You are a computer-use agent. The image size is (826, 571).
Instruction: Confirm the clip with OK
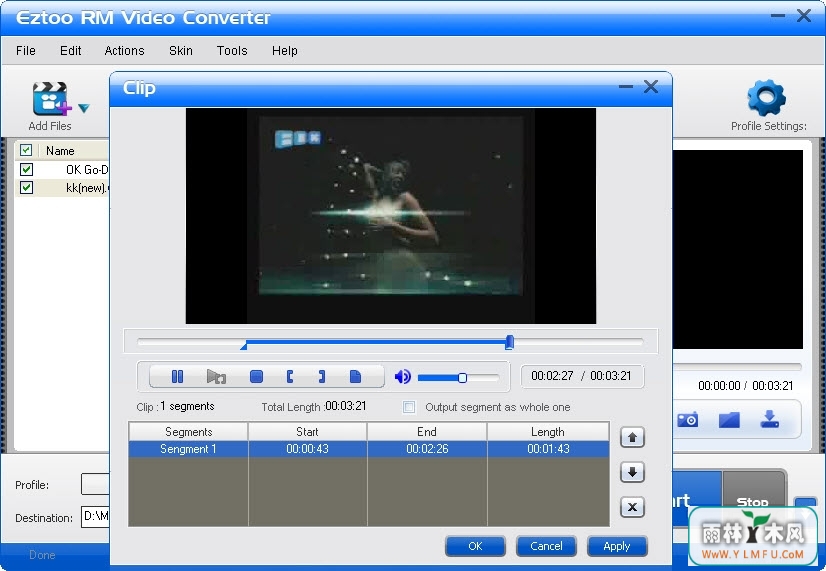tap(475, 546)
